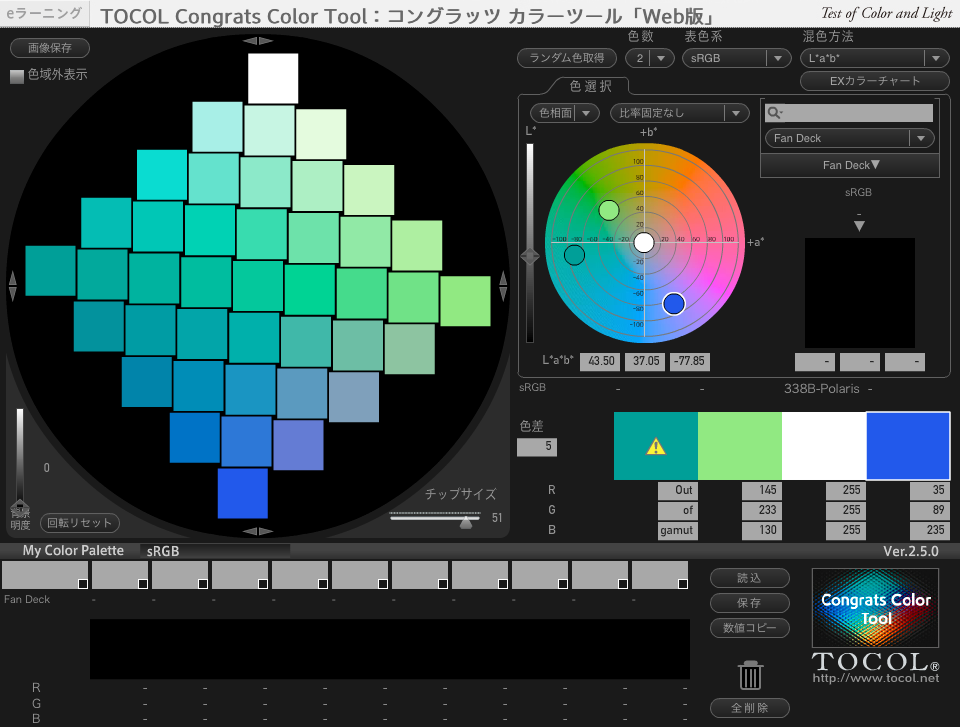Click the diamond marker on the L* slider
This screenshot has height=727, width=960.
point(530,256)
